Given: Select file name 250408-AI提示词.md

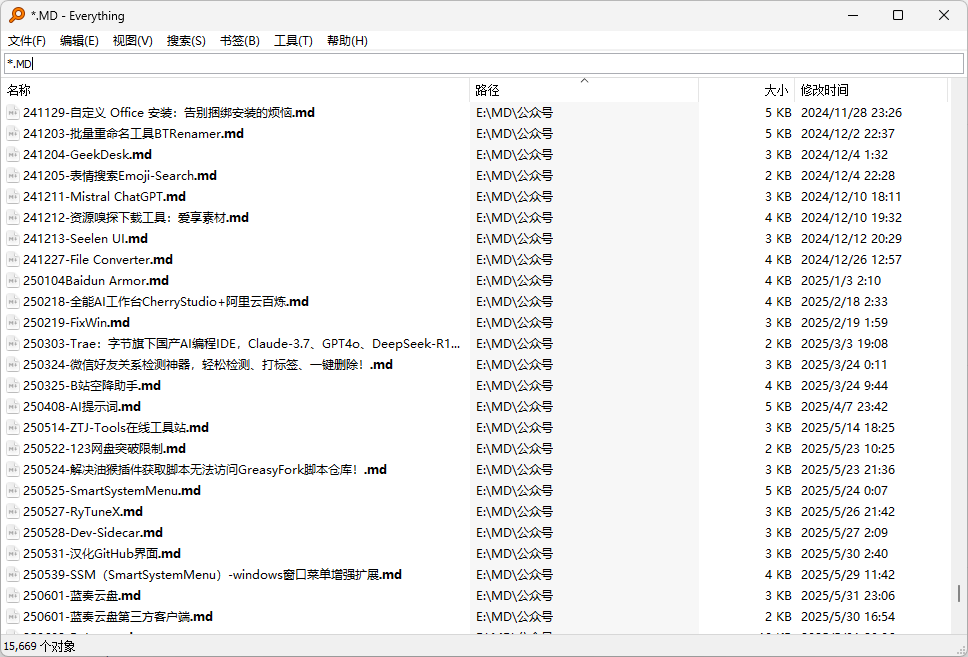Looking at the screenshot, I should [81, 406].
